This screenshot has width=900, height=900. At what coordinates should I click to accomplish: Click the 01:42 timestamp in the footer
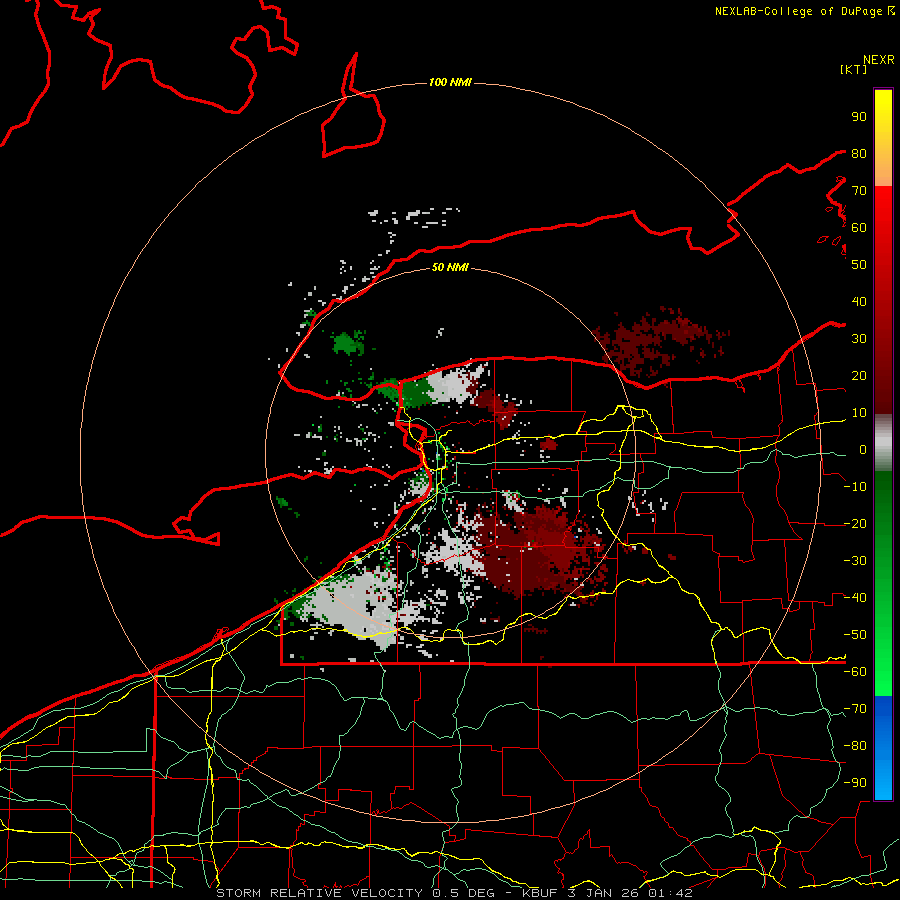(670, 893)
